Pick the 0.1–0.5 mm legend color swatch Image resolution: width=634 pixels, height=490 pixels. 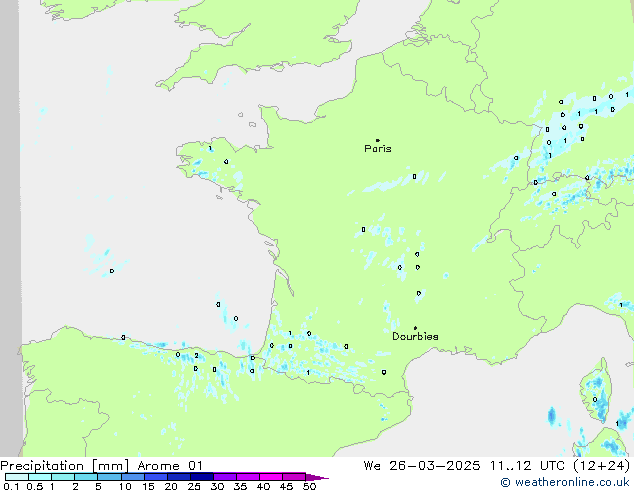17,477
